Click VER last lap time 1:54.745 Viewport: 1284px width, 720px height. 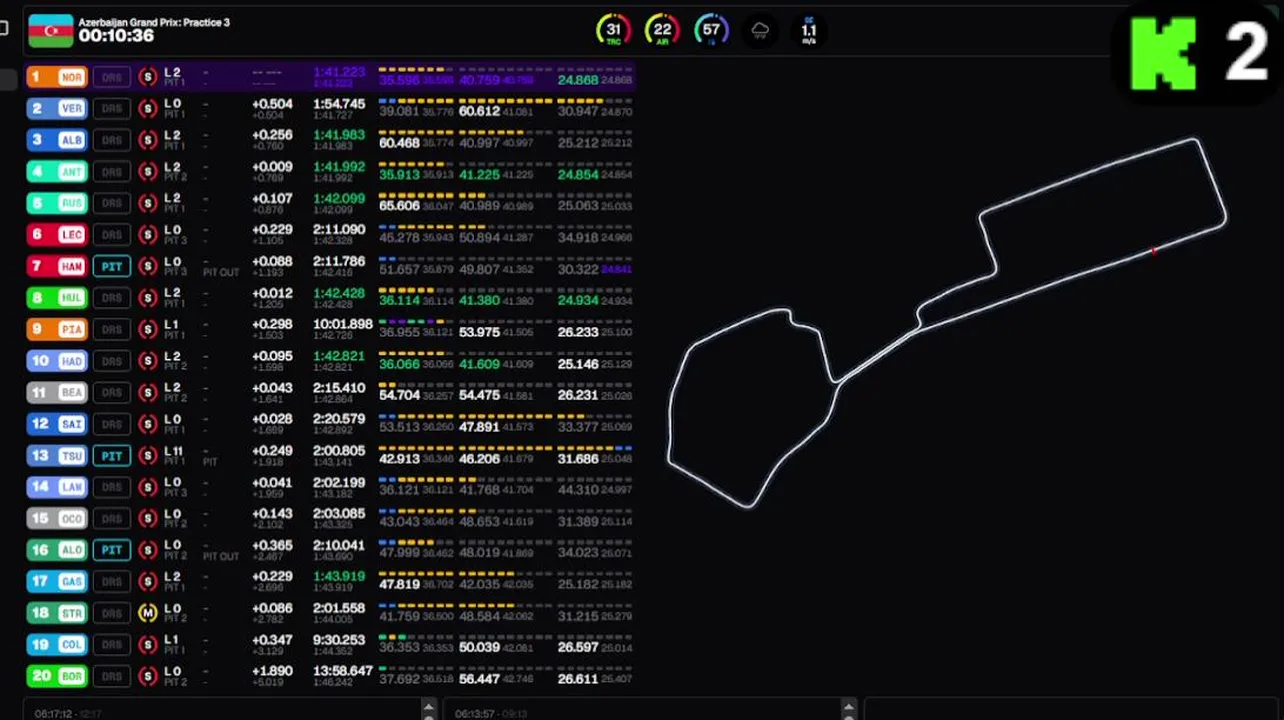[x=339, y=104]
